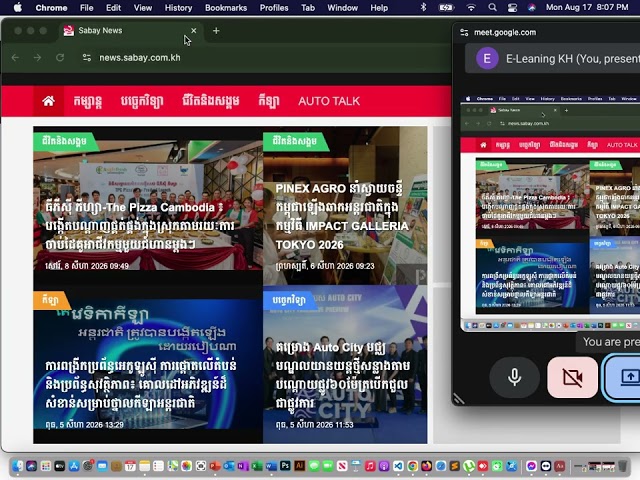Open Sublime Text from the Dock

coord(455,466)
